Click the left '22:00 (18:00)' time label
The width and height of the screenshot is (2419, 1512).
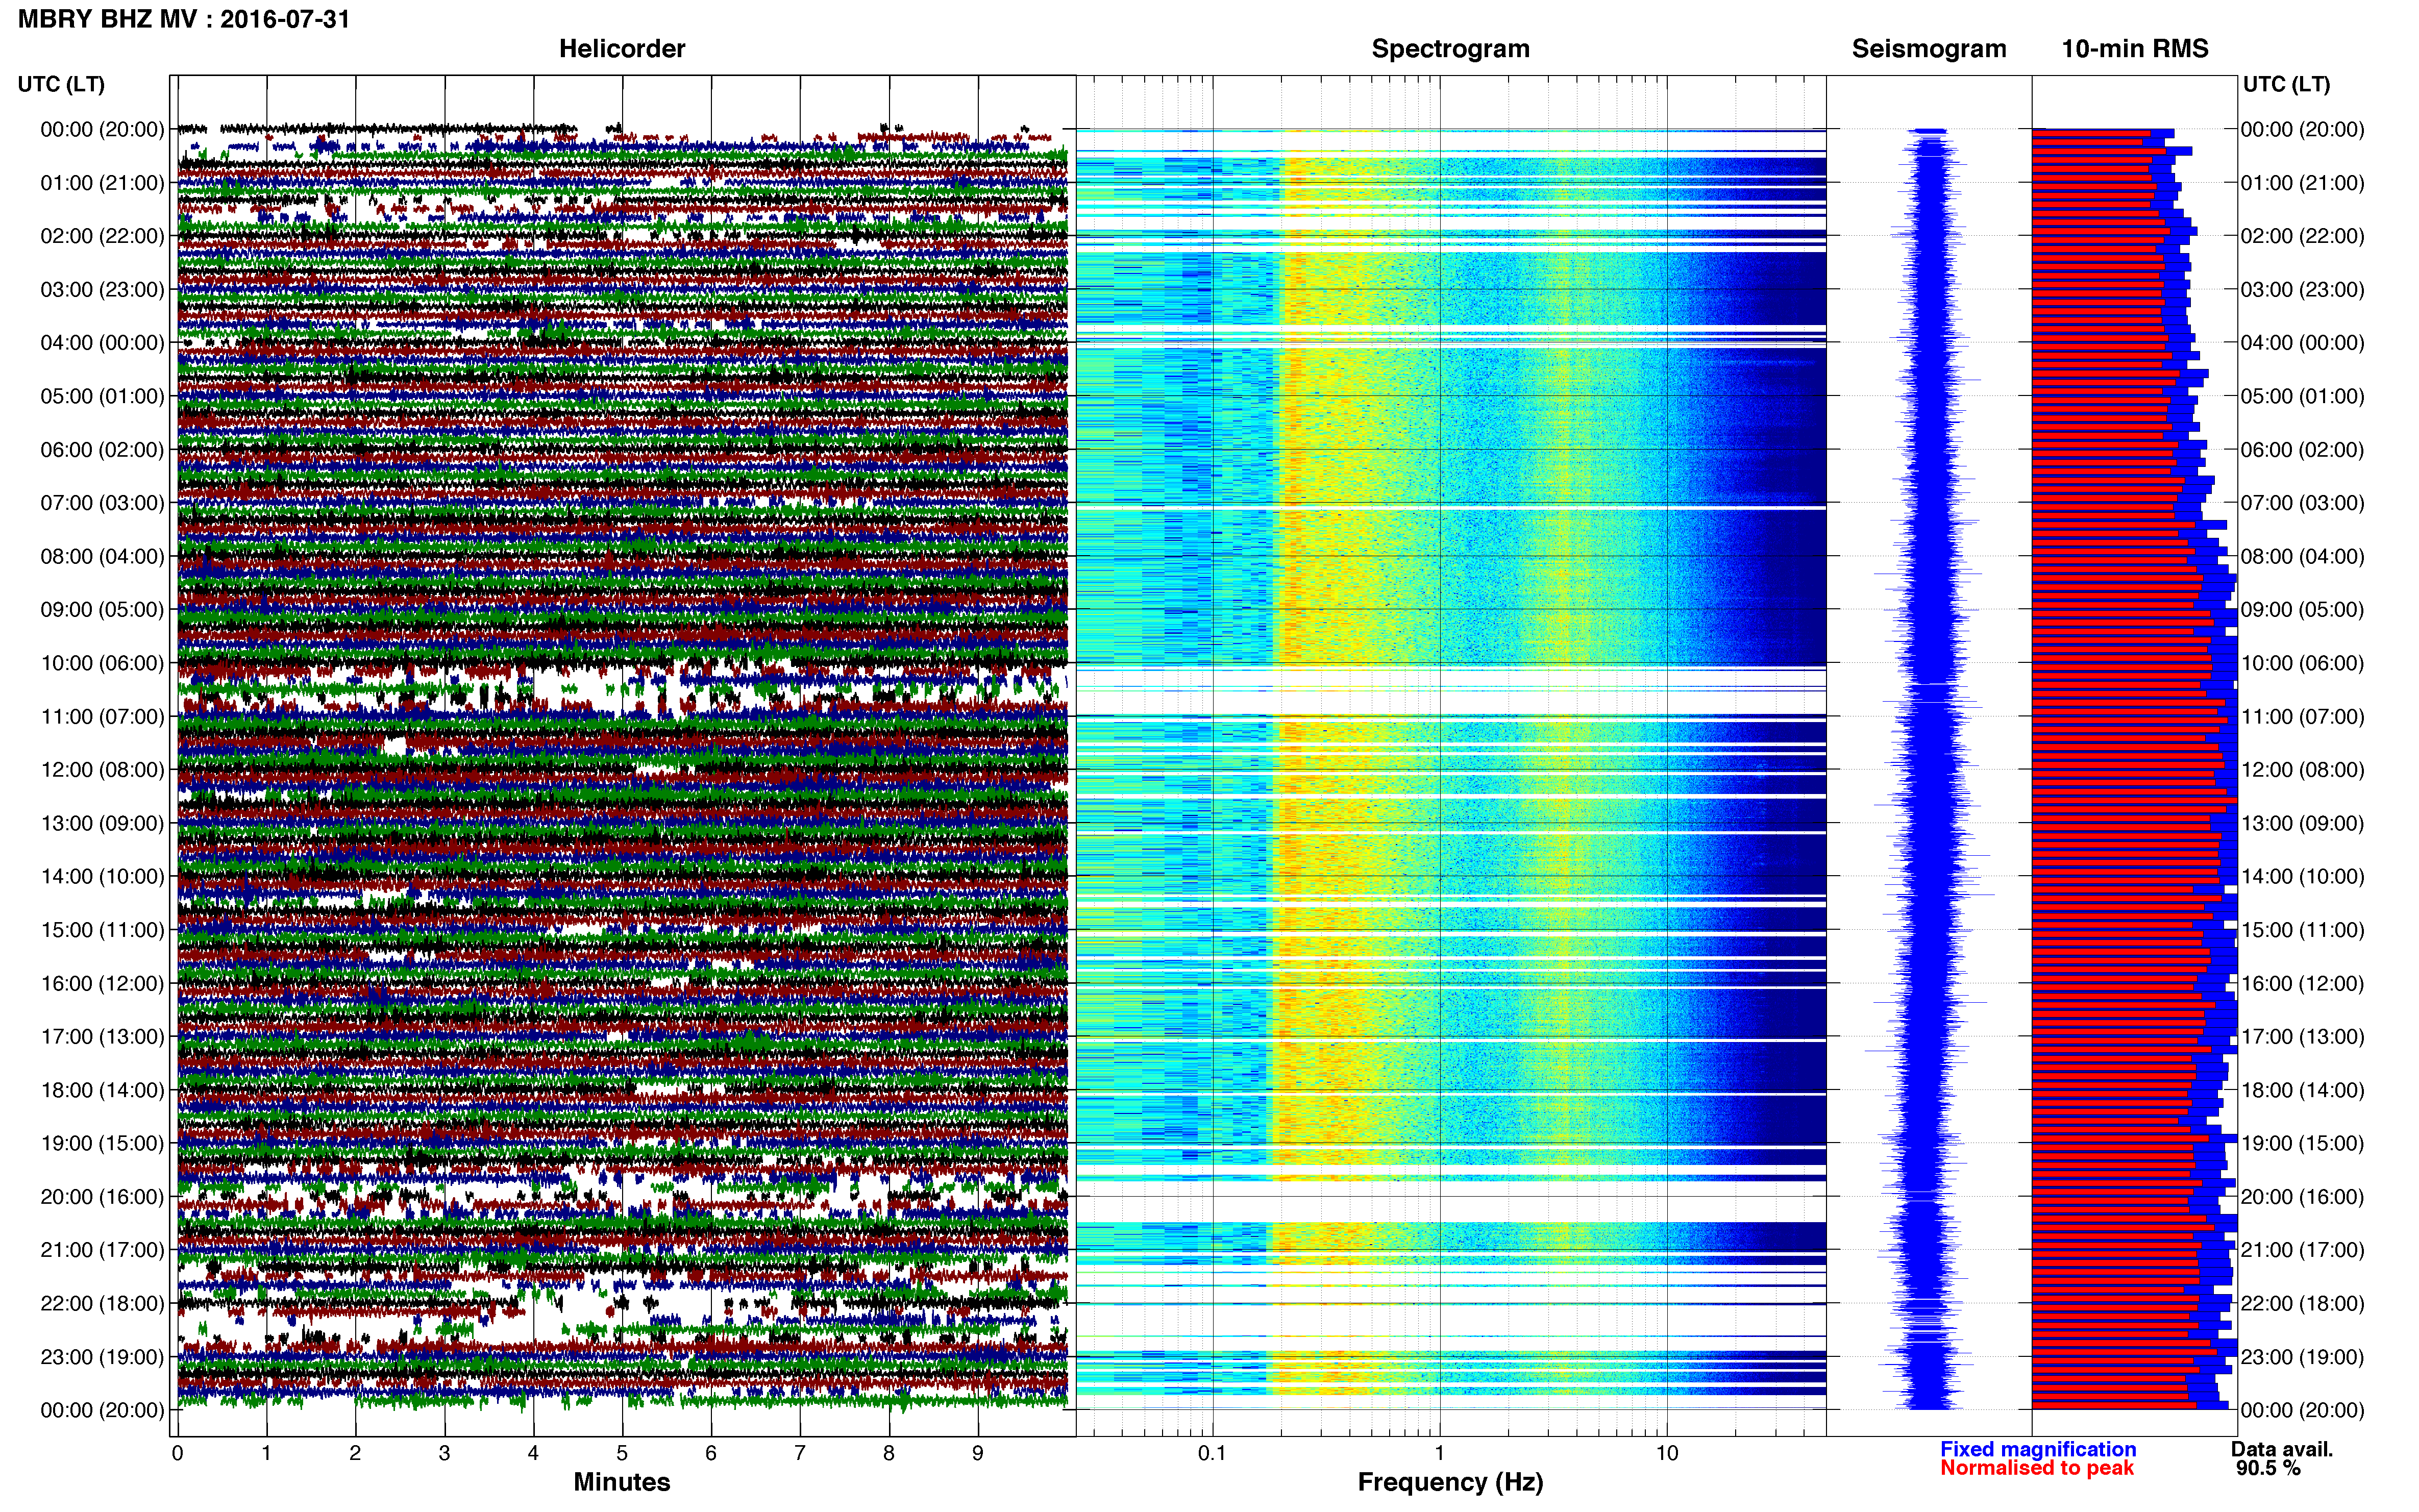tap(102, 1304)
